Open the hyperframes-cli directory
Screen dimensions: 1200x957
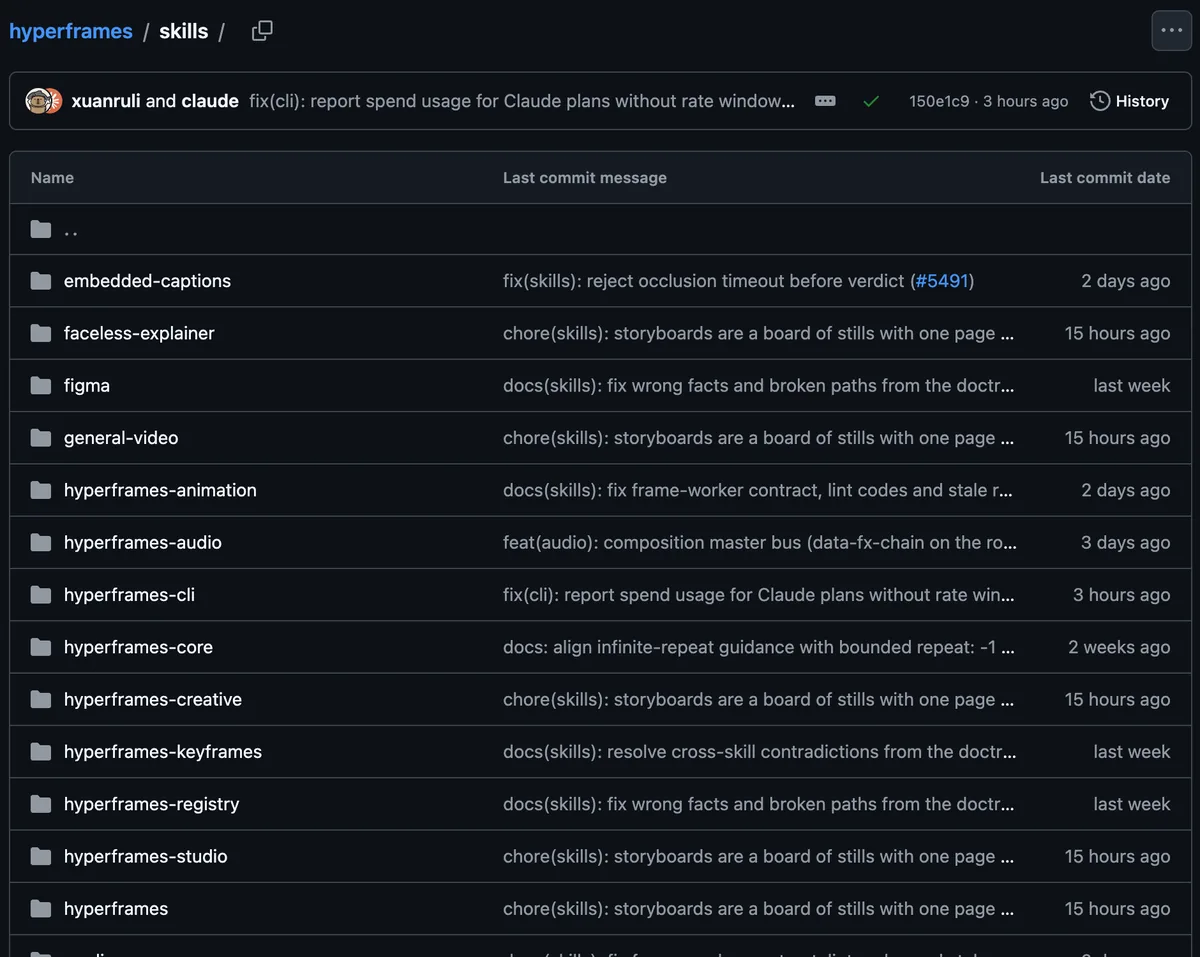click(x=129, y=595)
